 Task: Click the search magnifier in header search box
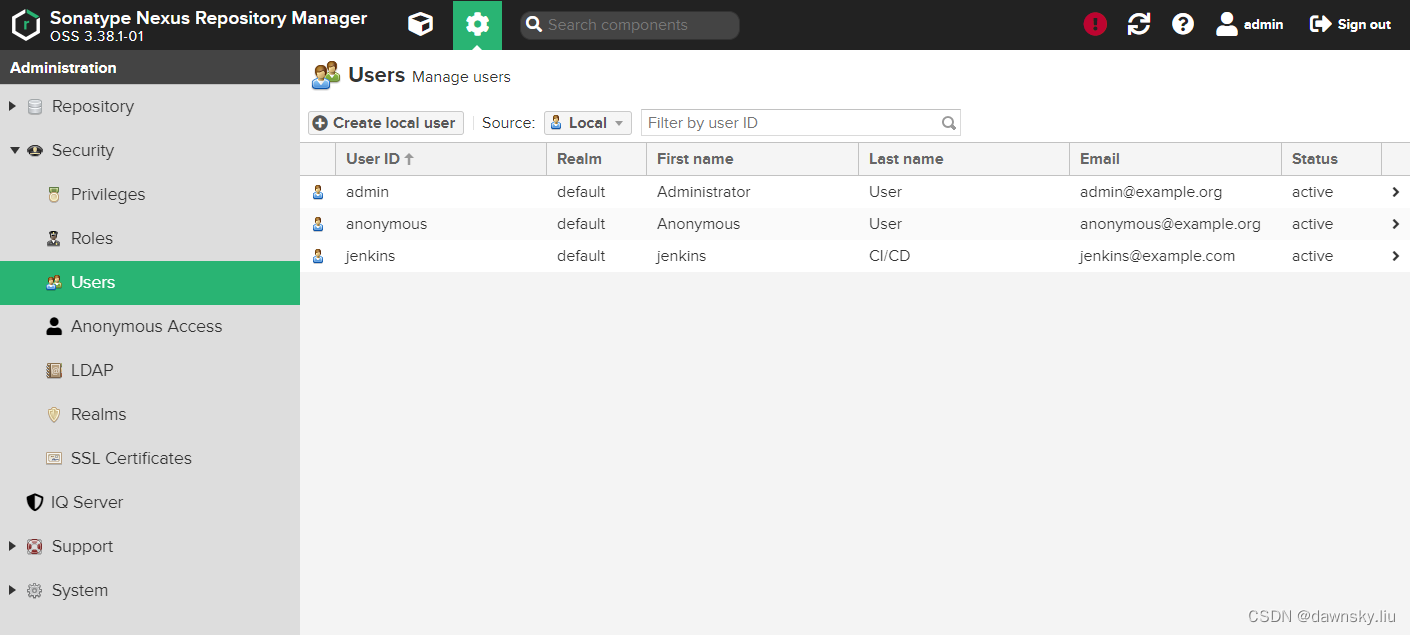pos(534,25)
